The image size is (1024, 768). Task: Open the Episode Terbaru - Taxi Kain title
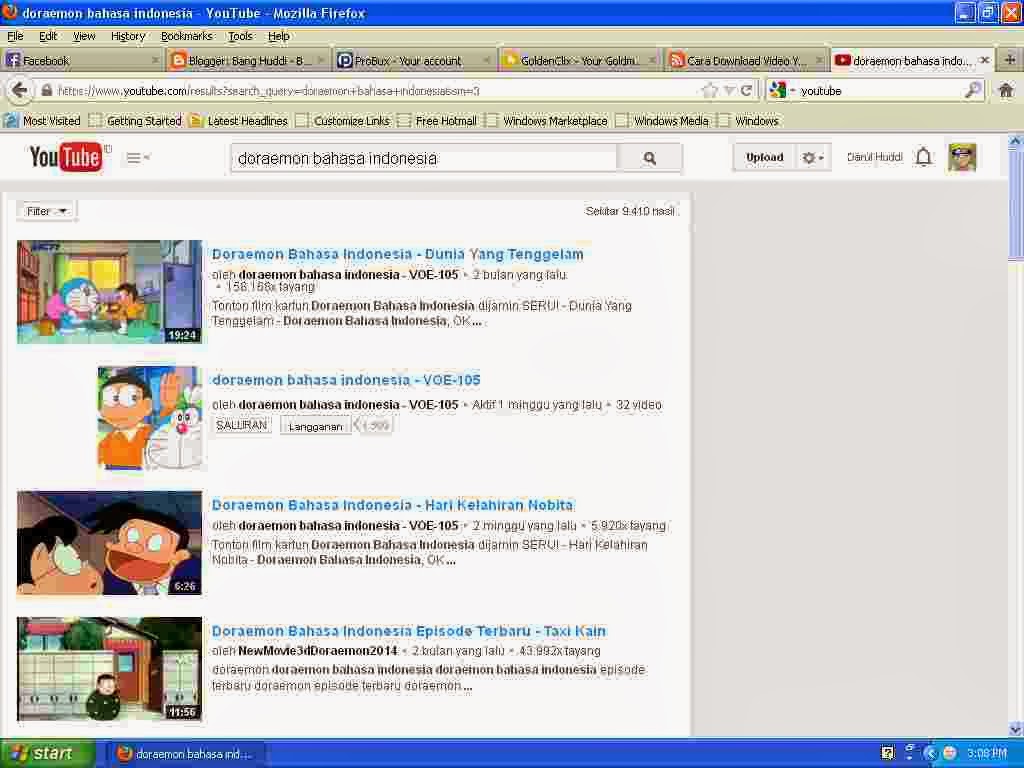pos(409,631)
